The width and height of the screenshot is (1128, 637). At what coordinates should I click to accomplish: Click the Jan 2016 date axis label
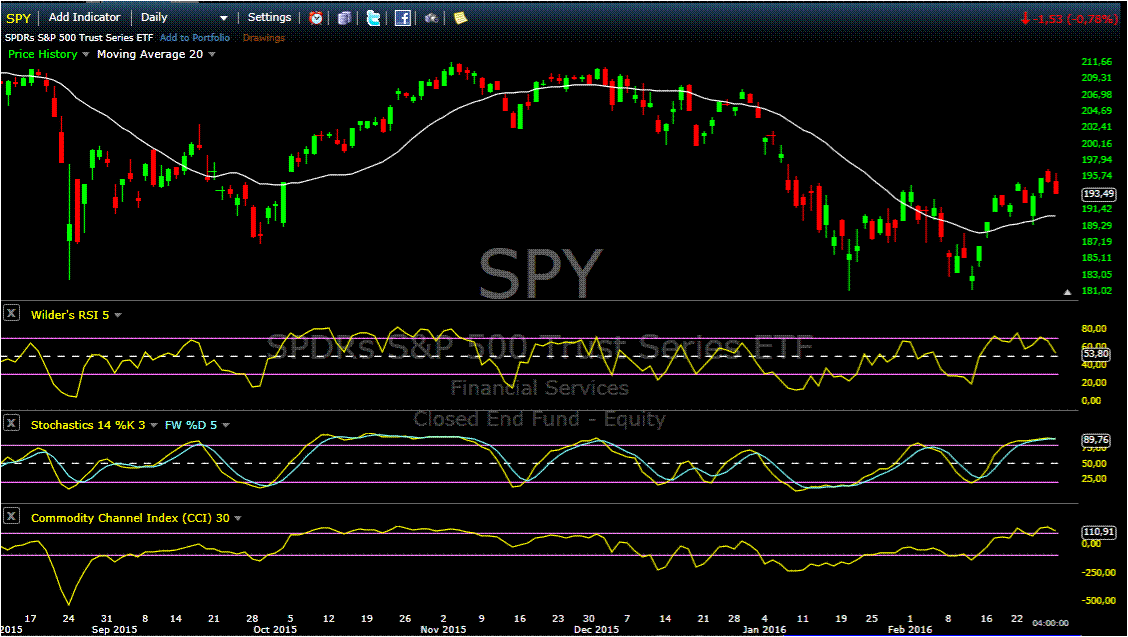click(x=764, y=629)
